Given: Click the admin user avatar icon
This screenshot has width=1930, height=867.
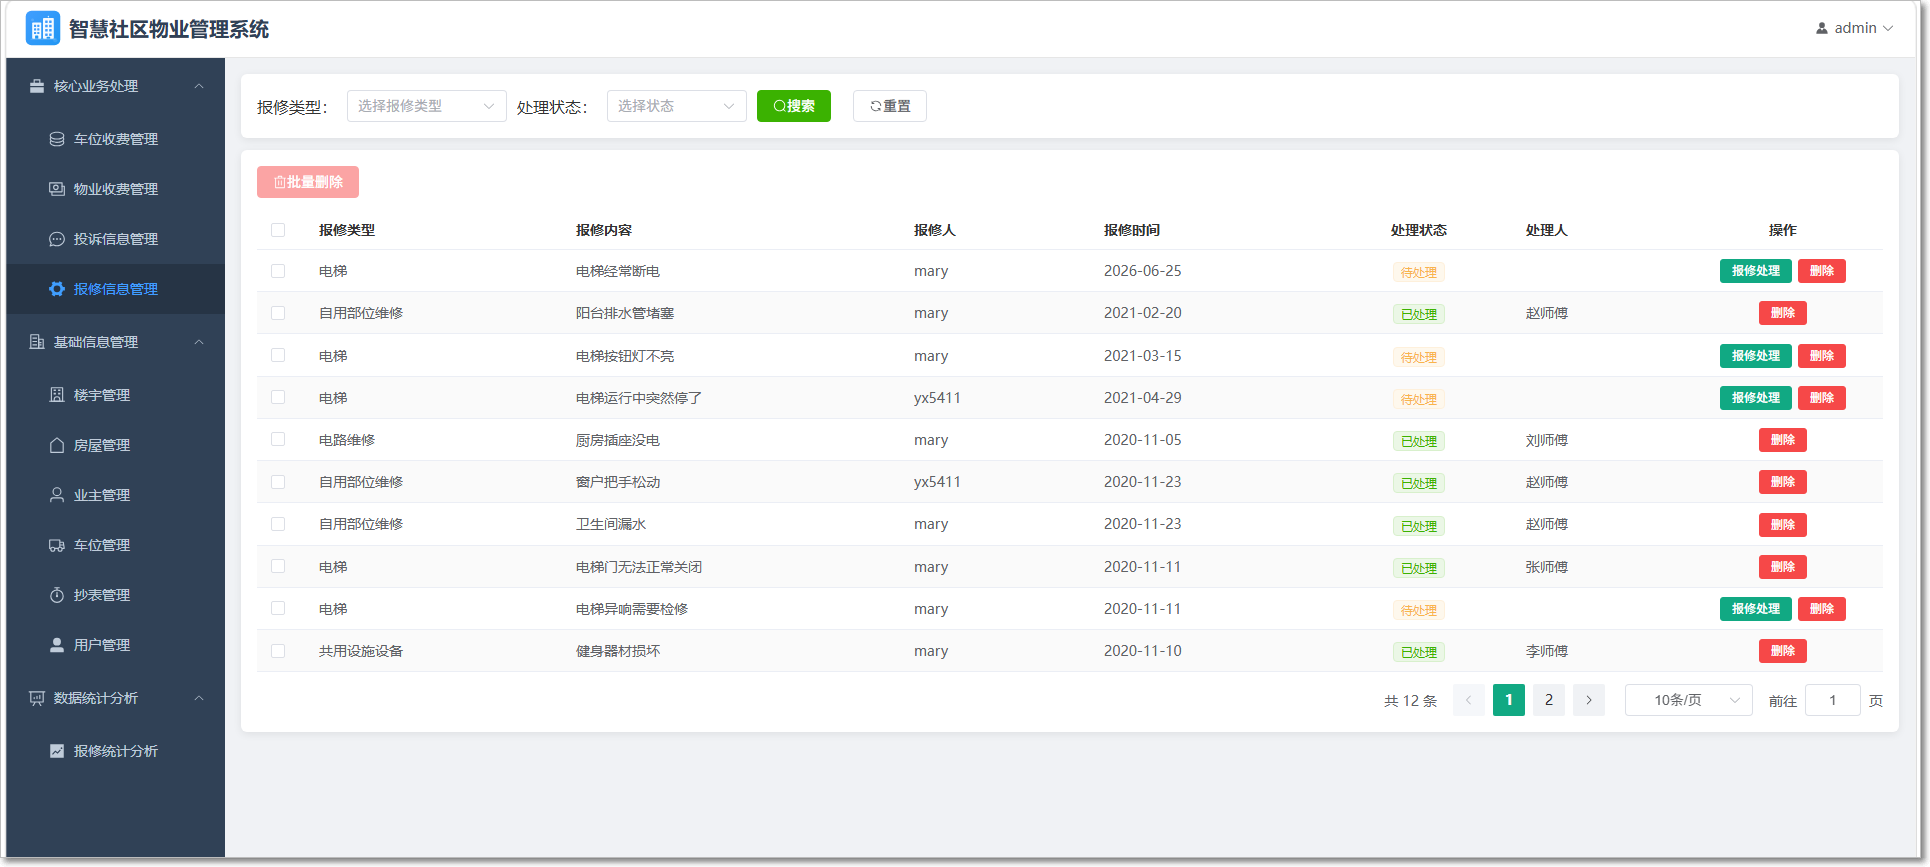Looking at the screenshot, I should 1822,28.
